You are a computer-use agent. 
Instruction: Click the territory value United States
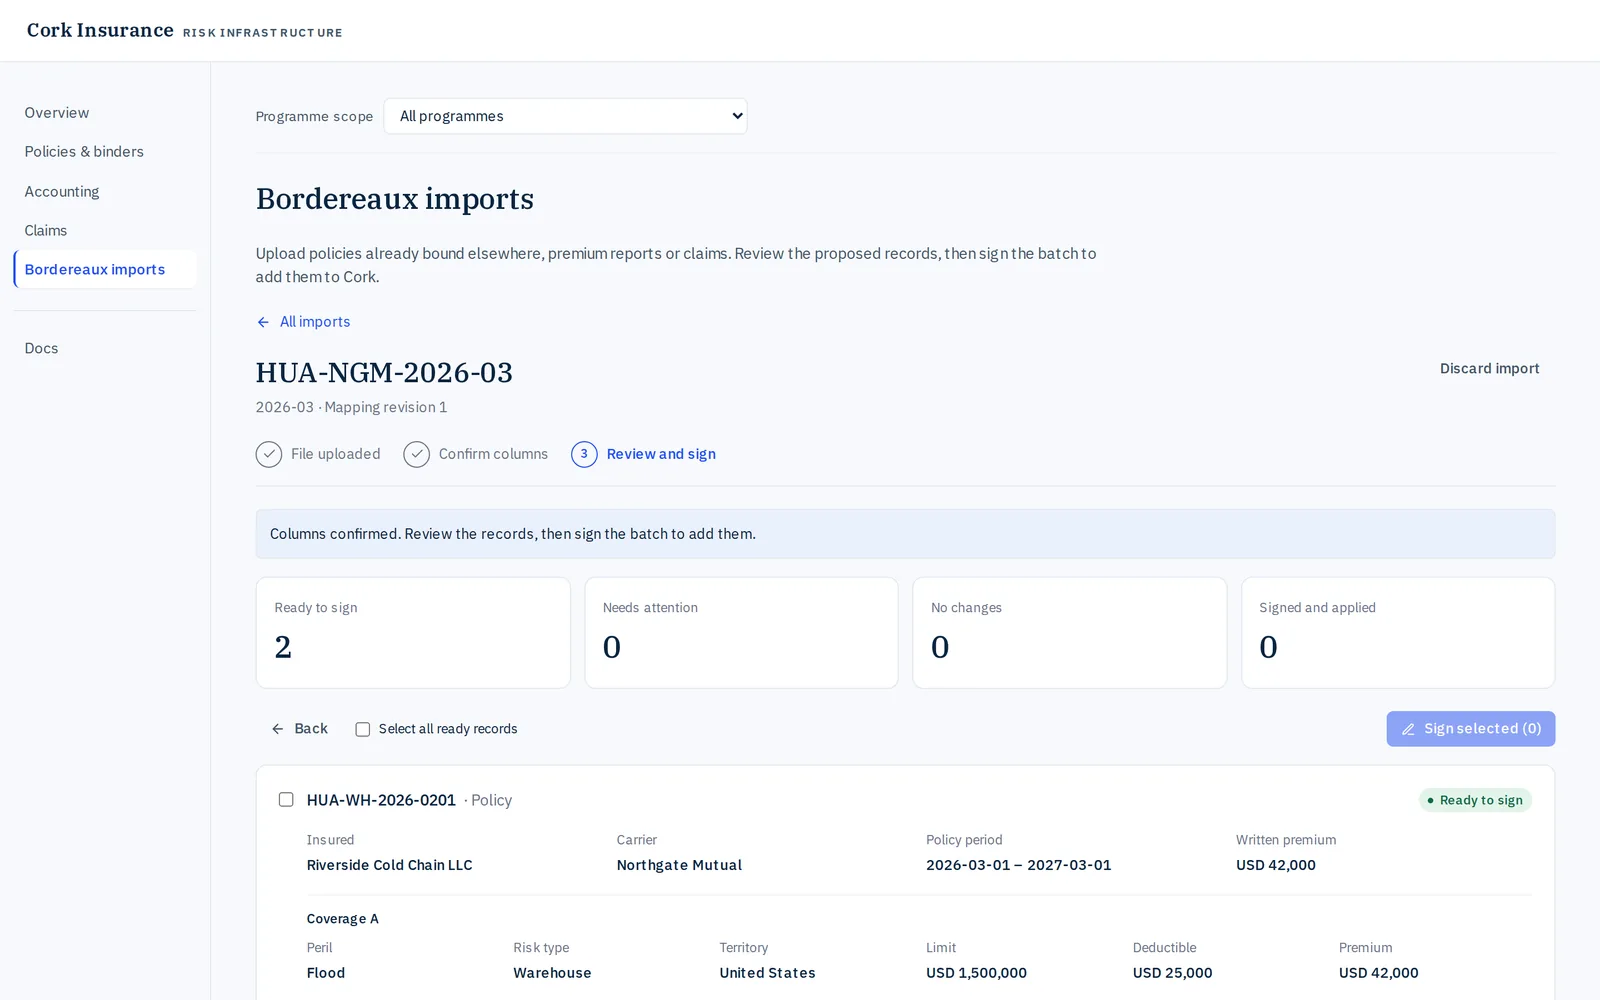click(x=767, y=973)
